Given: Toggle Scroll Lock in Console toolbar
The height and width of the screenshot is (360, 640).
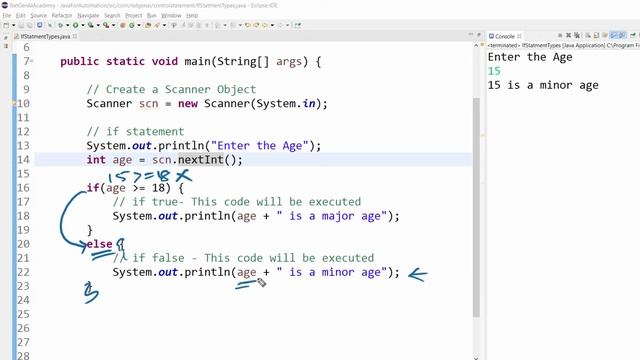Looking at the screenshot, I should point(596,36).
